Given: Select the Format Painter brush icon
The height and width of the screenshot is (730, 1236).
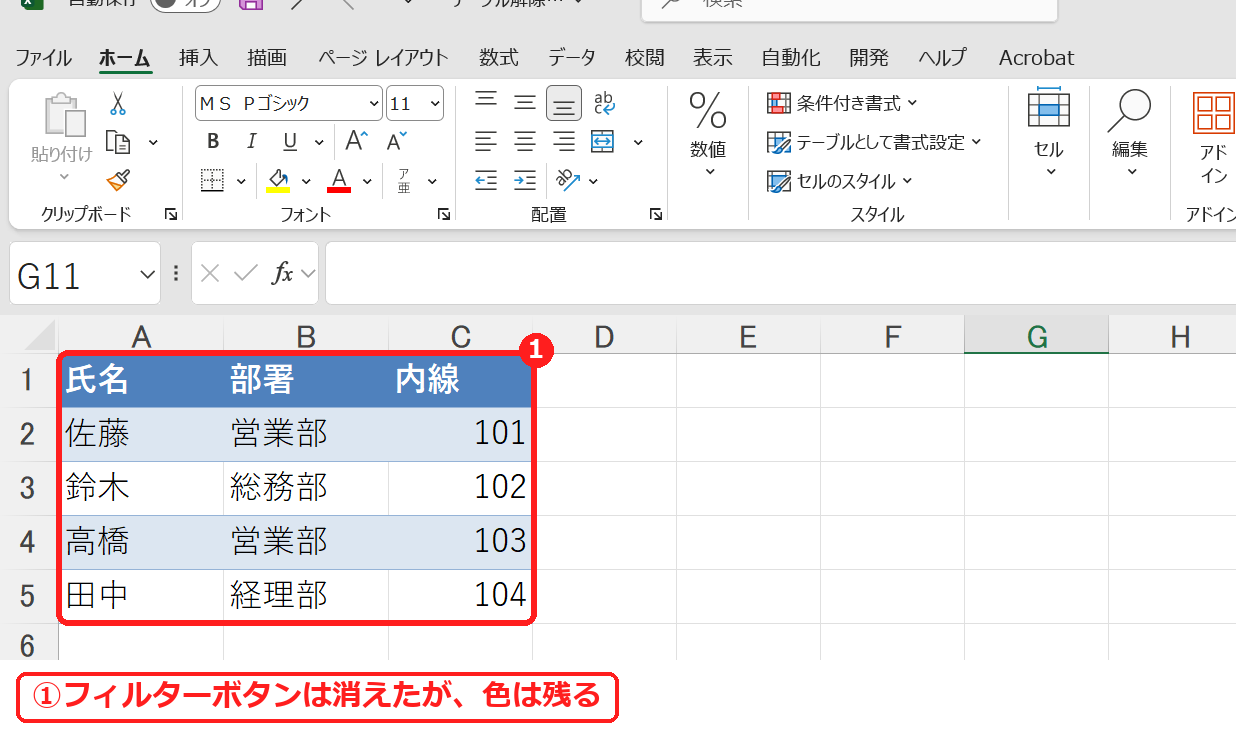Looking at the screenshot, I should pyautogui.click(x=118, y=180).
